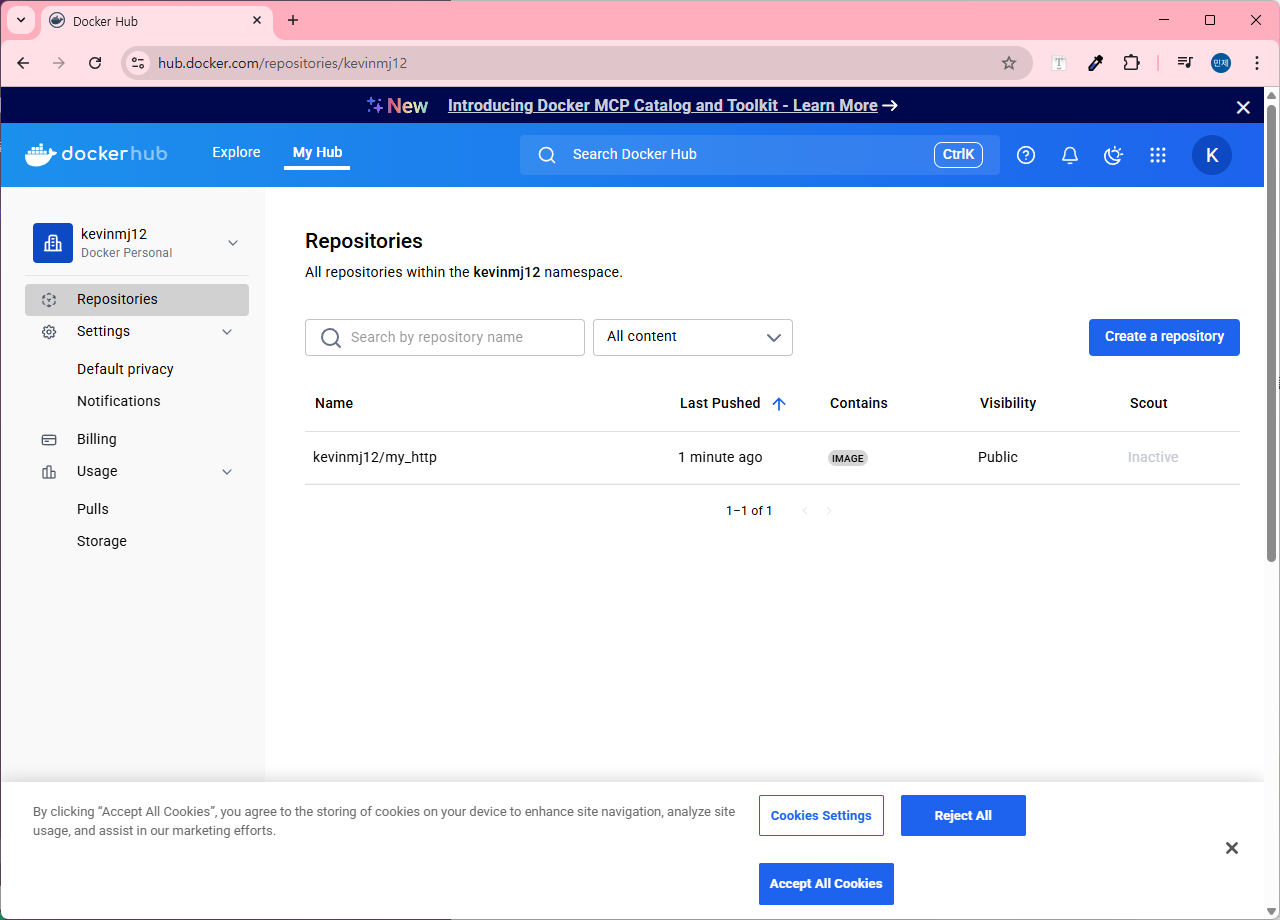Image resolution: width=1280 pixels, height=920 pixels.
Task: Collapse the Settings sidebar section
Action: pyautogui.click(x=227, y=332)
